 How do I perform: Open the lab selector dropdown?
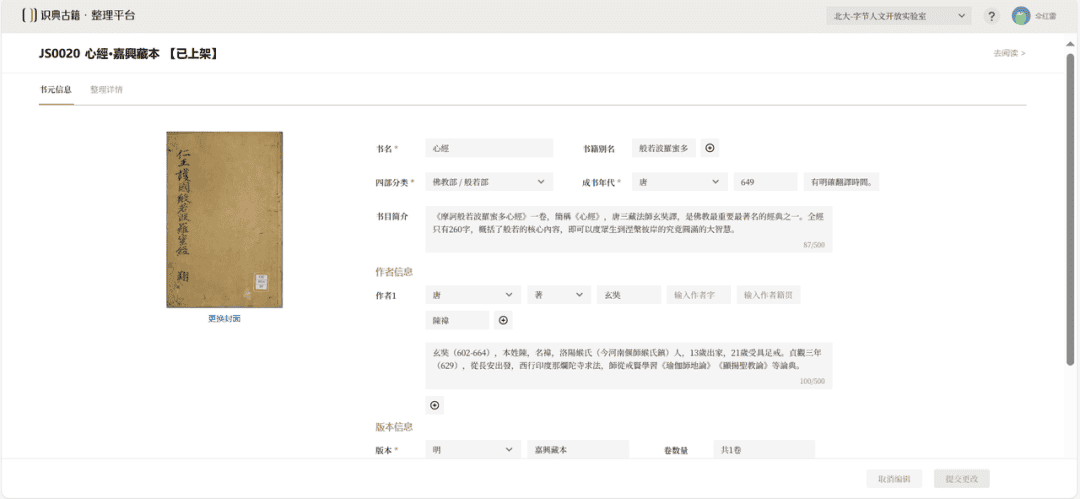(899, 16)
